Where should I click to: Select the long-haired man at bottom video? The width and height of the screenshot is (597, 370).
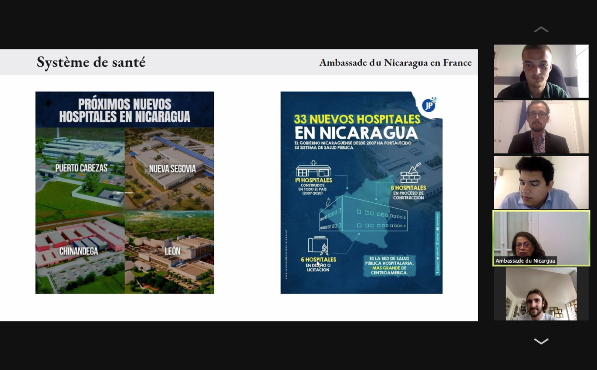click(541, 294)
